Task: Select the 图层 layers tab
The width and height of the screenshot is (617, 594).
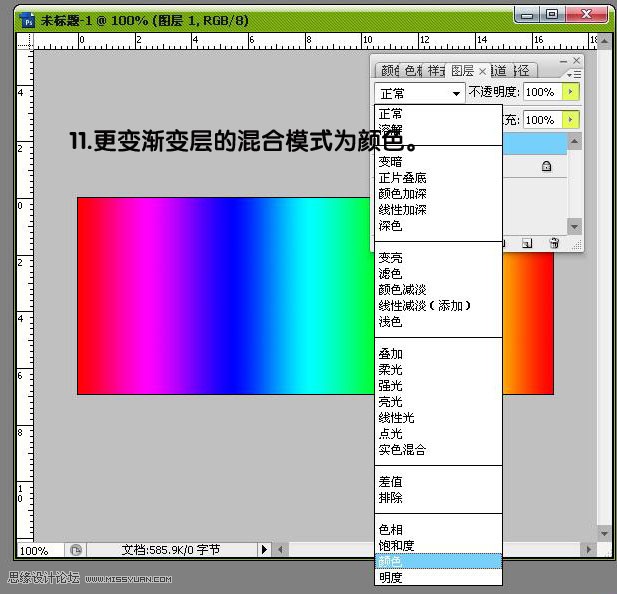Action: tap(462, 71)
